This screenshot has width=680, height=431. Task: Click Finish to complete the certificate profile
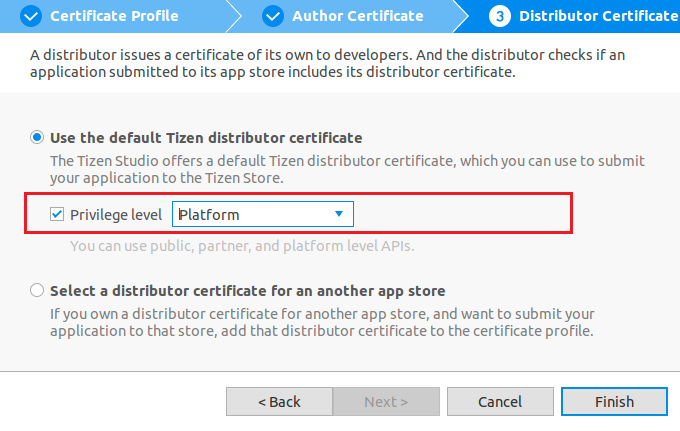tap(614, 401)
